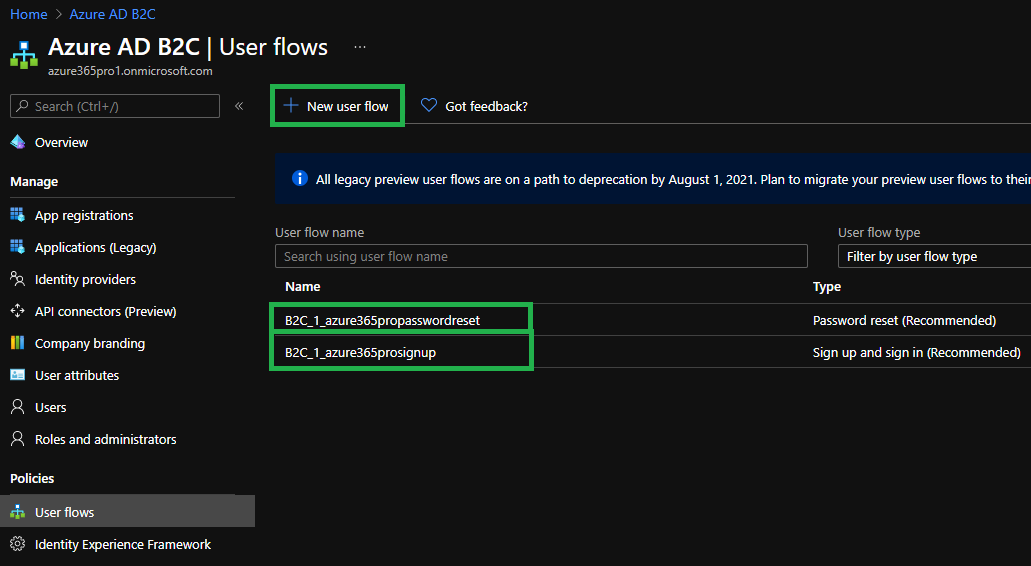Open the ellipsis more options menu
This screenshot has height=566, width=1031.
point(360,47)
